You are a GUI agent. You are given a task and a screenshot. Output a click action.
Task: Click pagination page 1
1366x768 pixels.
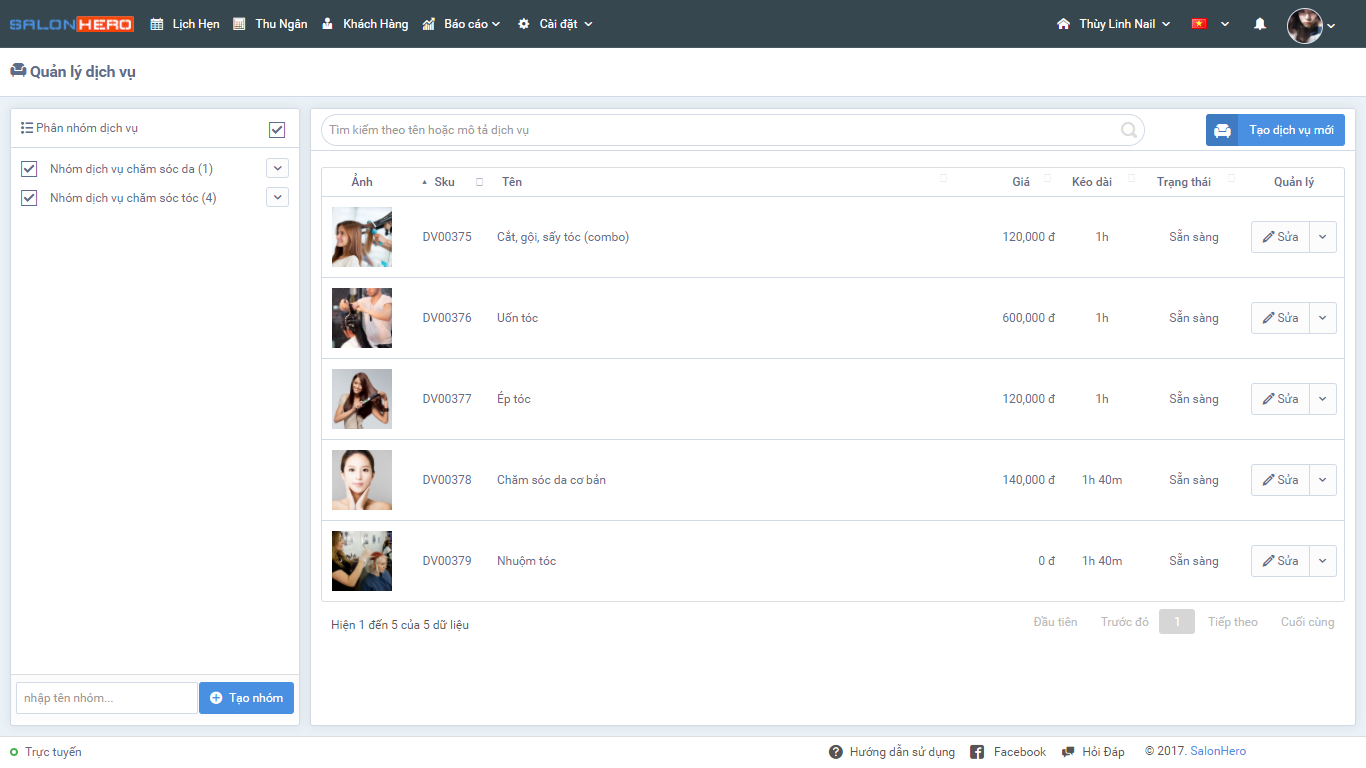(1177, 622)
